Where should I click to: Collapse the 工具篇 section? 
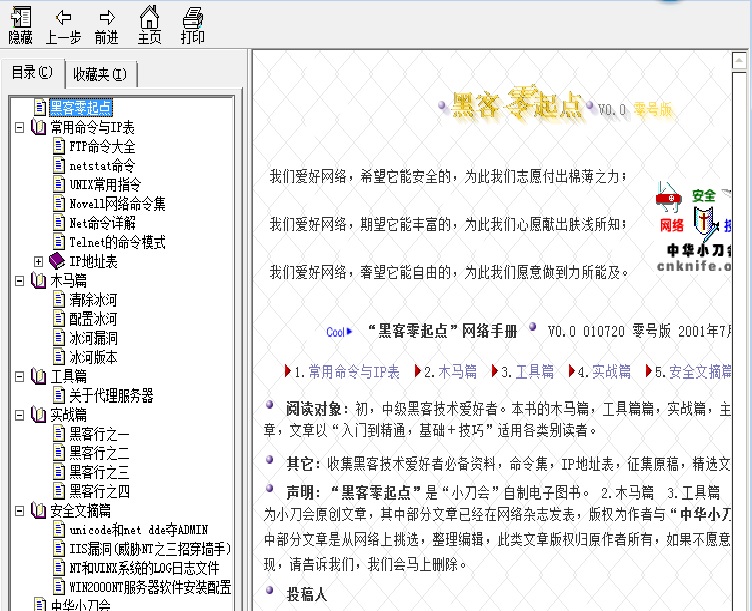(20, 376)
